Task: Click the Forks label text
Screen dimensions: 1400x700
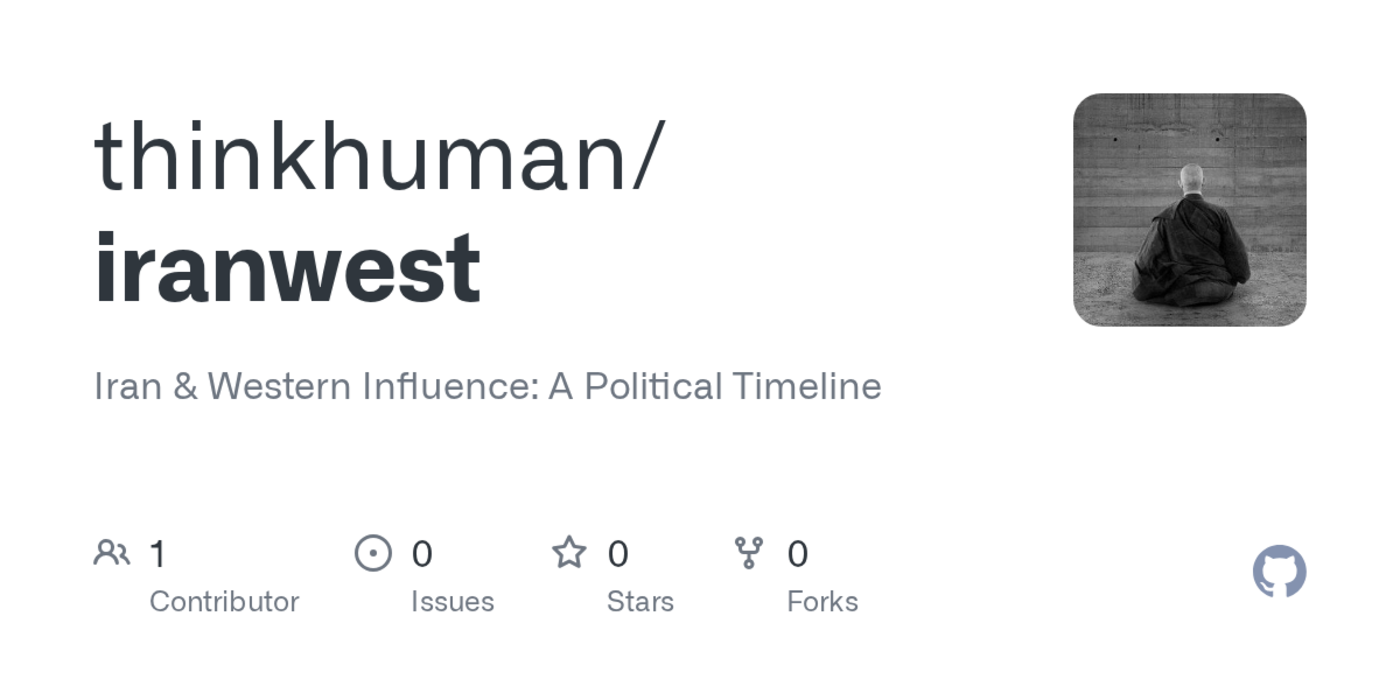Action: click(x=822, y=601)
